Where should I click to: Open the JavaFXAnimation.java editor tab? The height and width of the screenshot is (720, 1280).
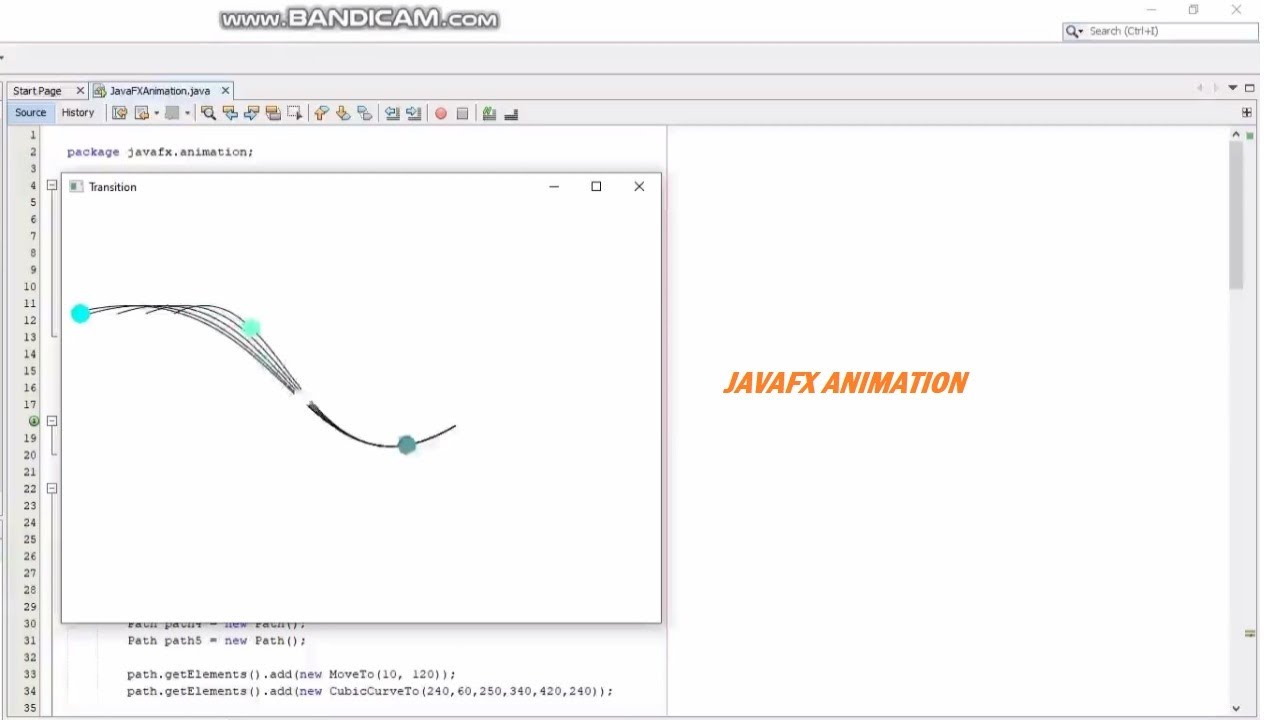[x=160, y=91]
